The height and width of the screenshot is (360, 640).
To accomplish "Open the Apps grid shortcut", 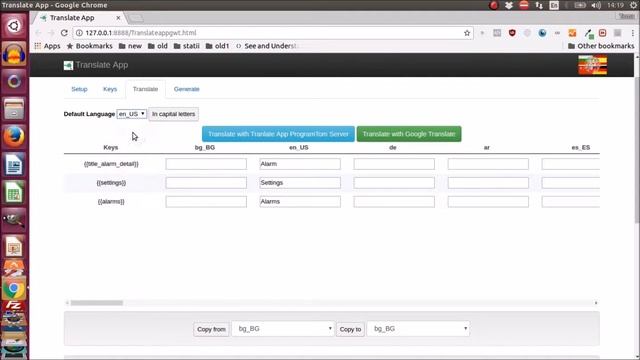I will pos(47,46).
